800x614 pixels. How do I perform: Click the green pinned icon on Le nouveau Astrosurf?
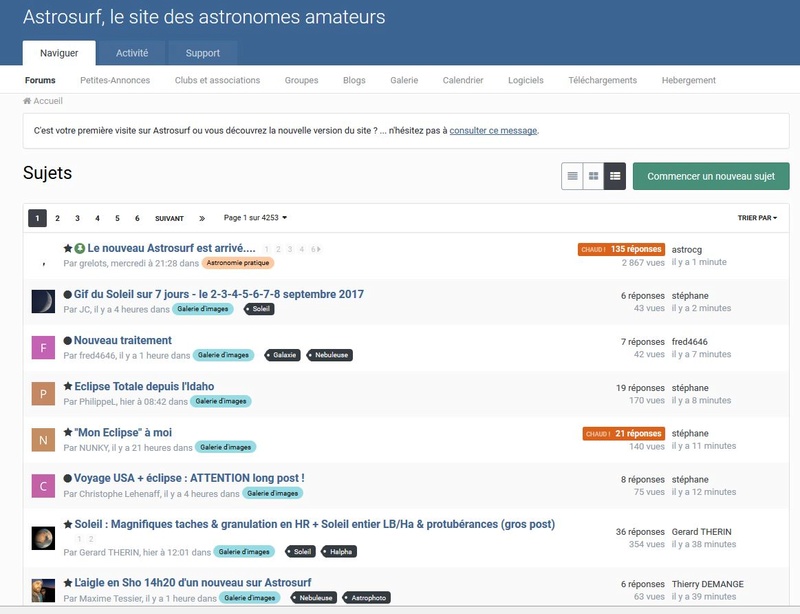click(80, 249)
